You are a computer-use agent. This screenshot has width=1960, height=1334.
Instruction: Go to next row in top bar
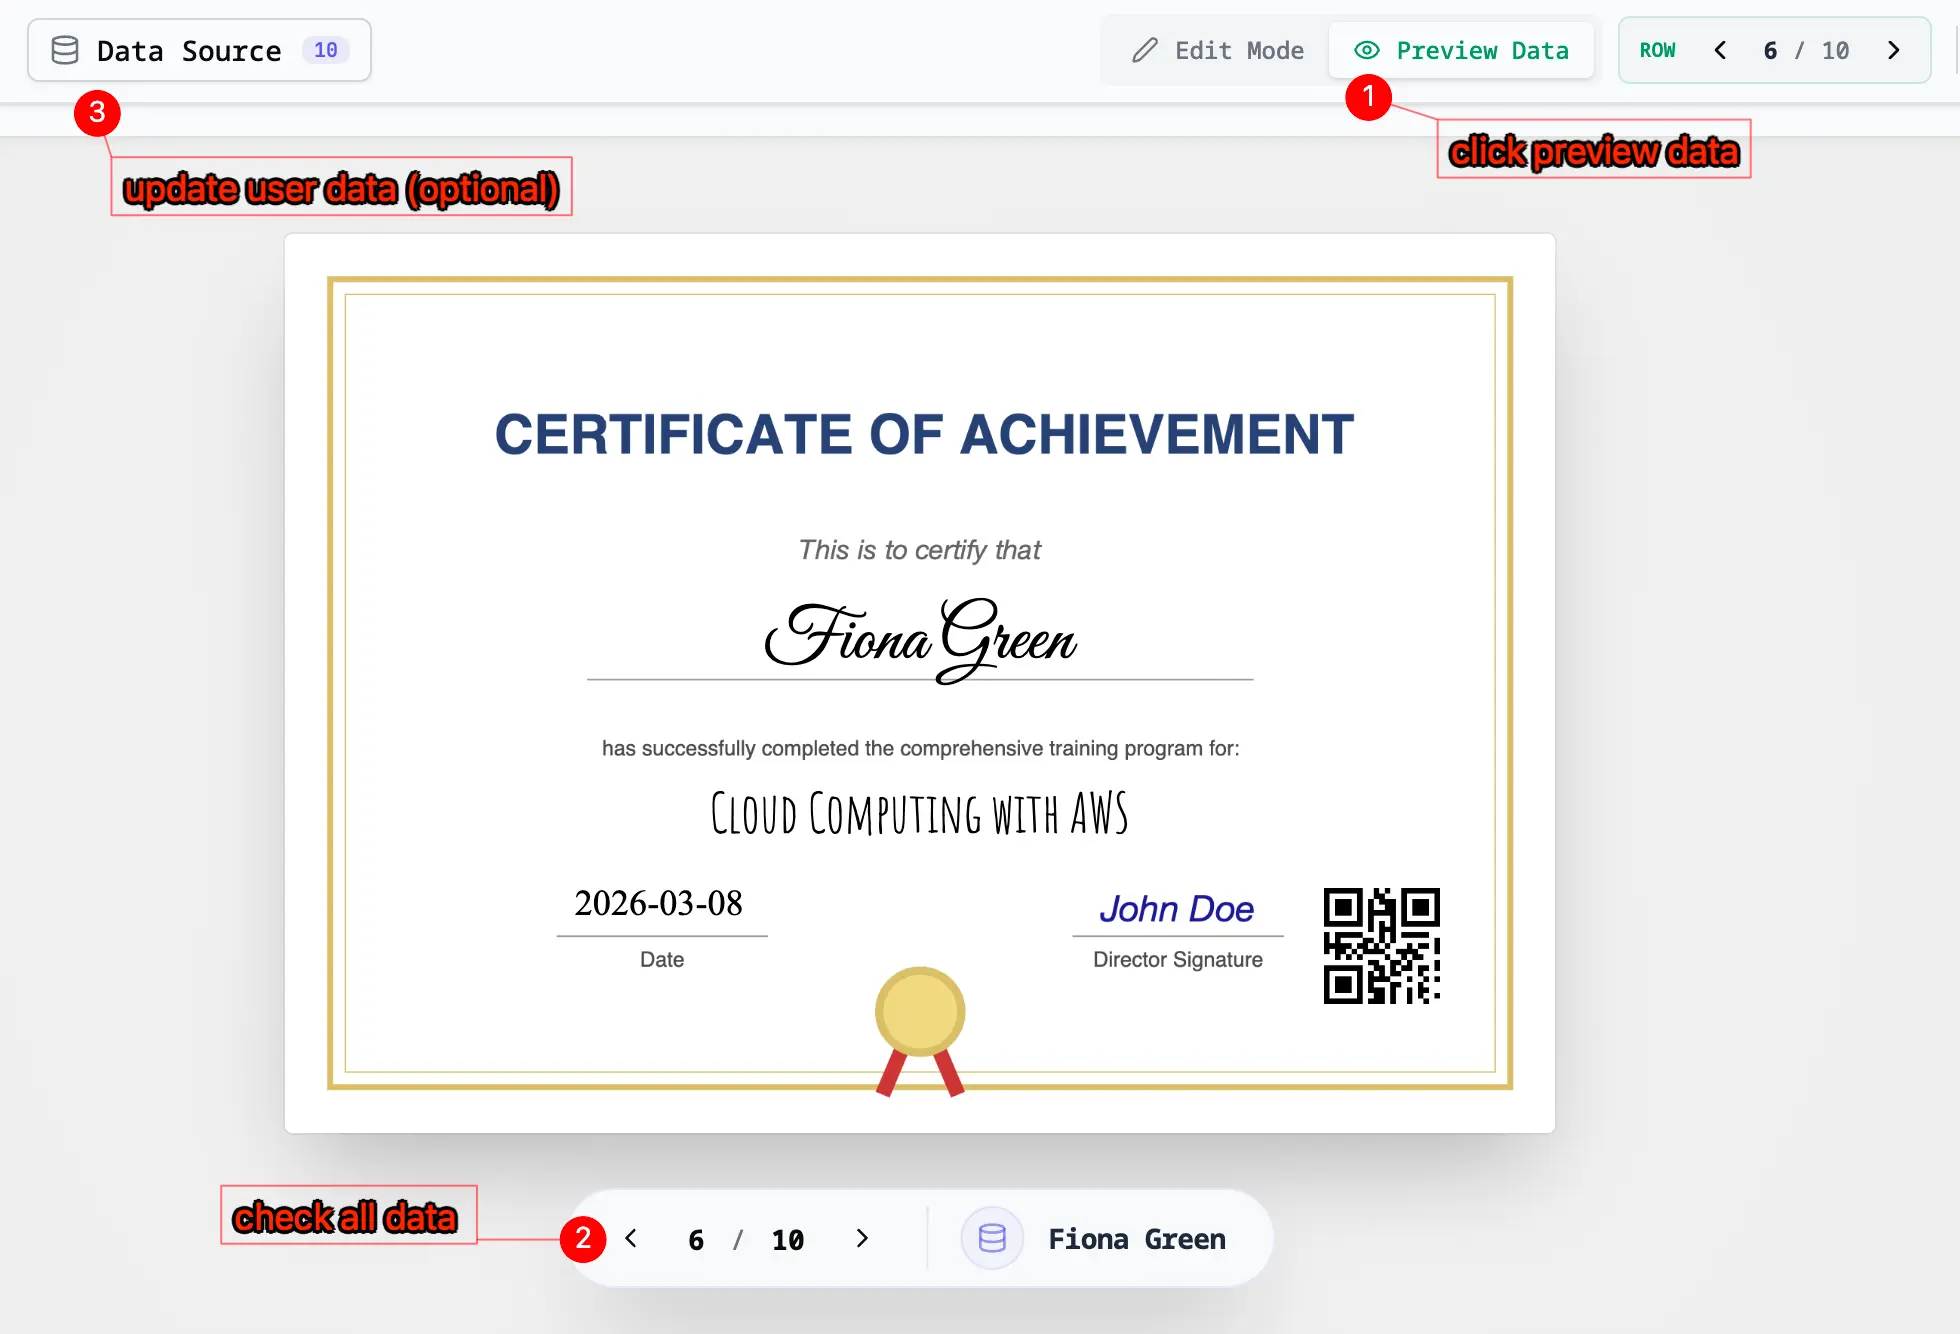1893,50
